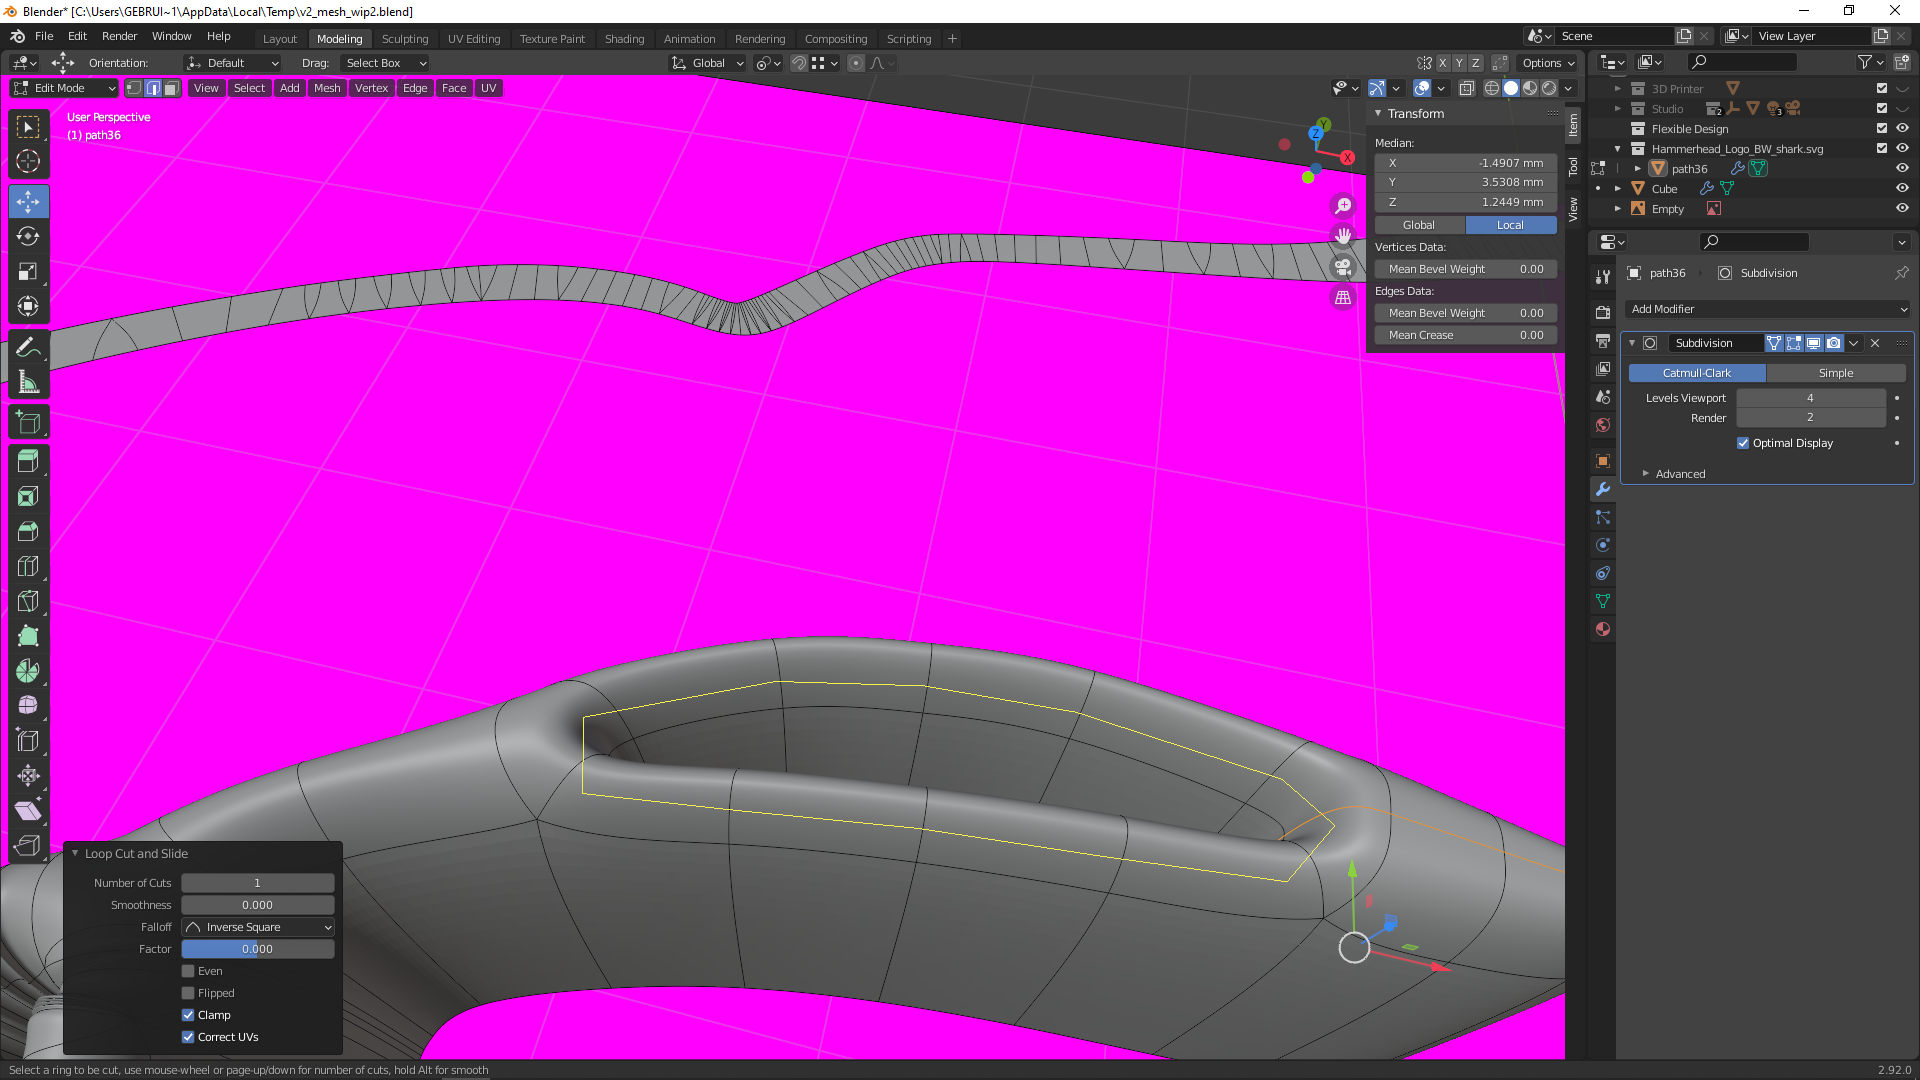Switch to face select mode
This screenshot has width=1920, height=1080.
[172, 88]
